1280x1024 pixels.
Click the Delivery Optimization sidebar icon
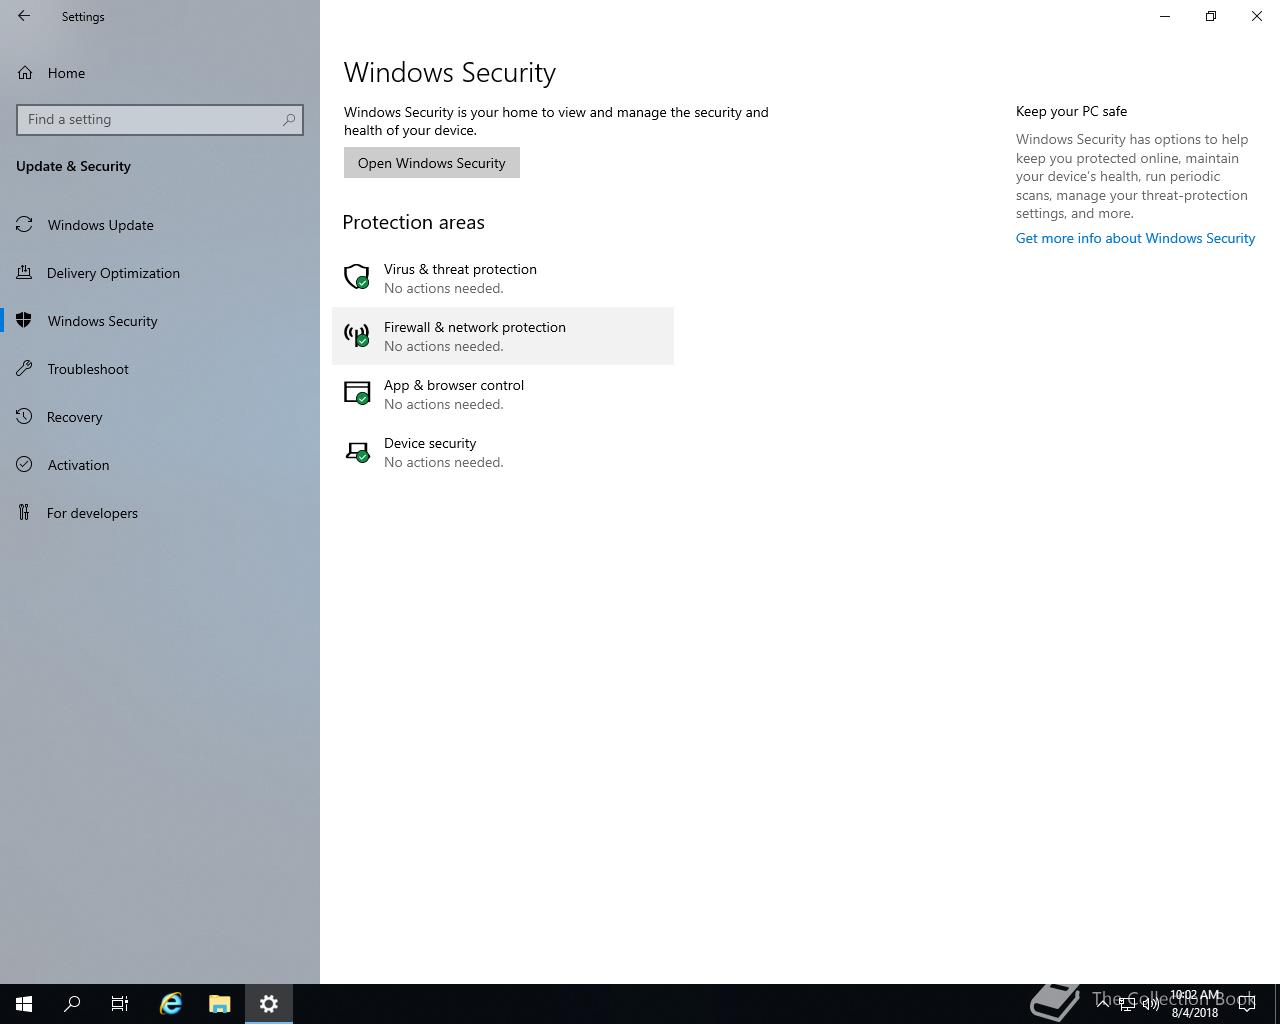(x=25, y=273)
